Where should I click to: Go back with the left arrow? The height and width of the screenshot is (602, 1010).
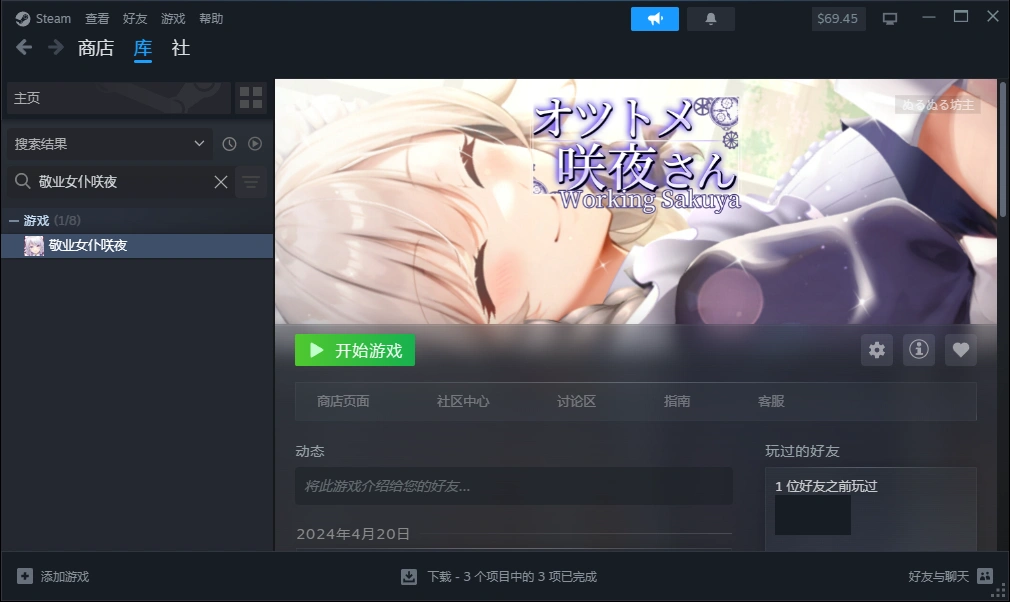(24, 47)
